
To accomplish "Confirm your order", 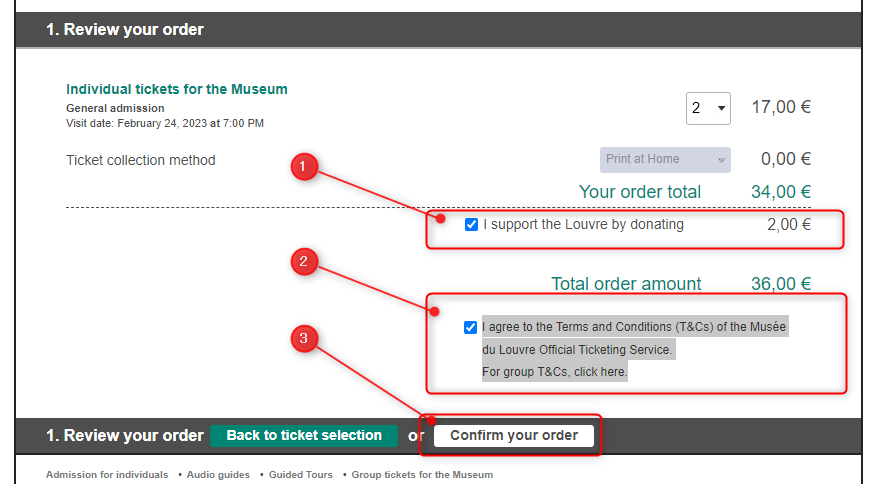I will pyautogui.click(x=514, y=435).
